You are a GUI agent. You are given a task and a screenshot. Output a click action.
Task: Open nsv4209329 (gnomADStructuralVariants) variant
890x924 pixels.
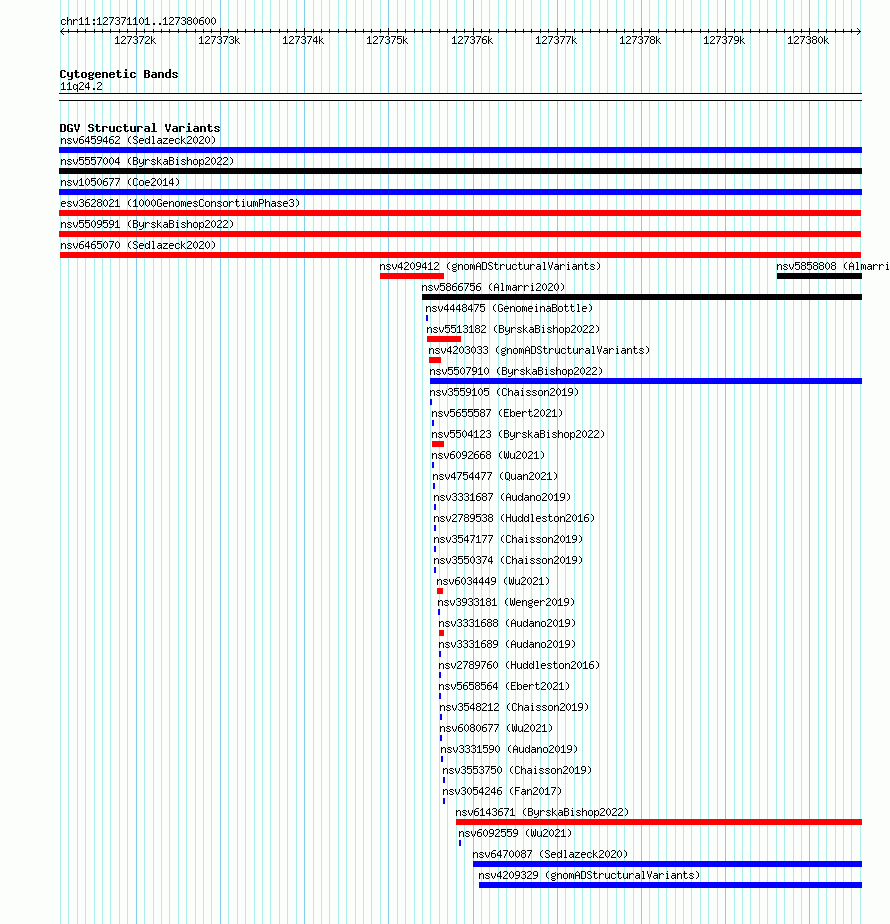[589, 876]
